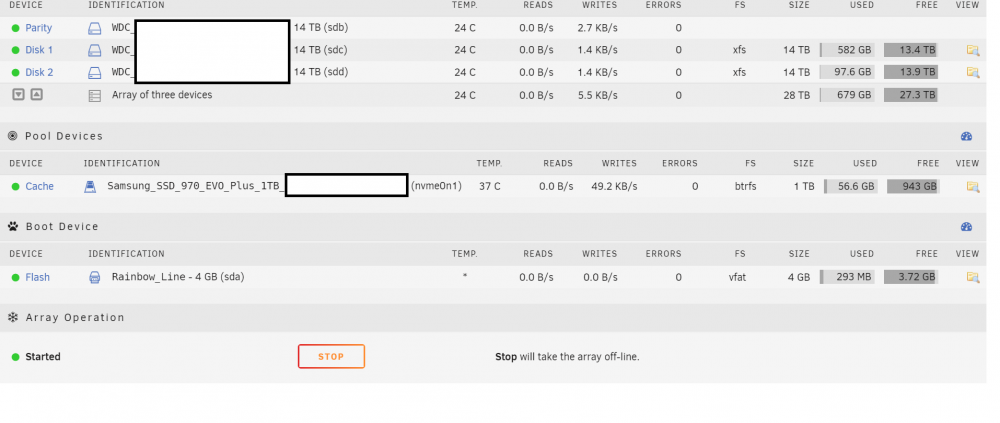Click the Cache writes value 49.2 KB/s
Viewport: 1000px width, 423px height.
[614, 186]
